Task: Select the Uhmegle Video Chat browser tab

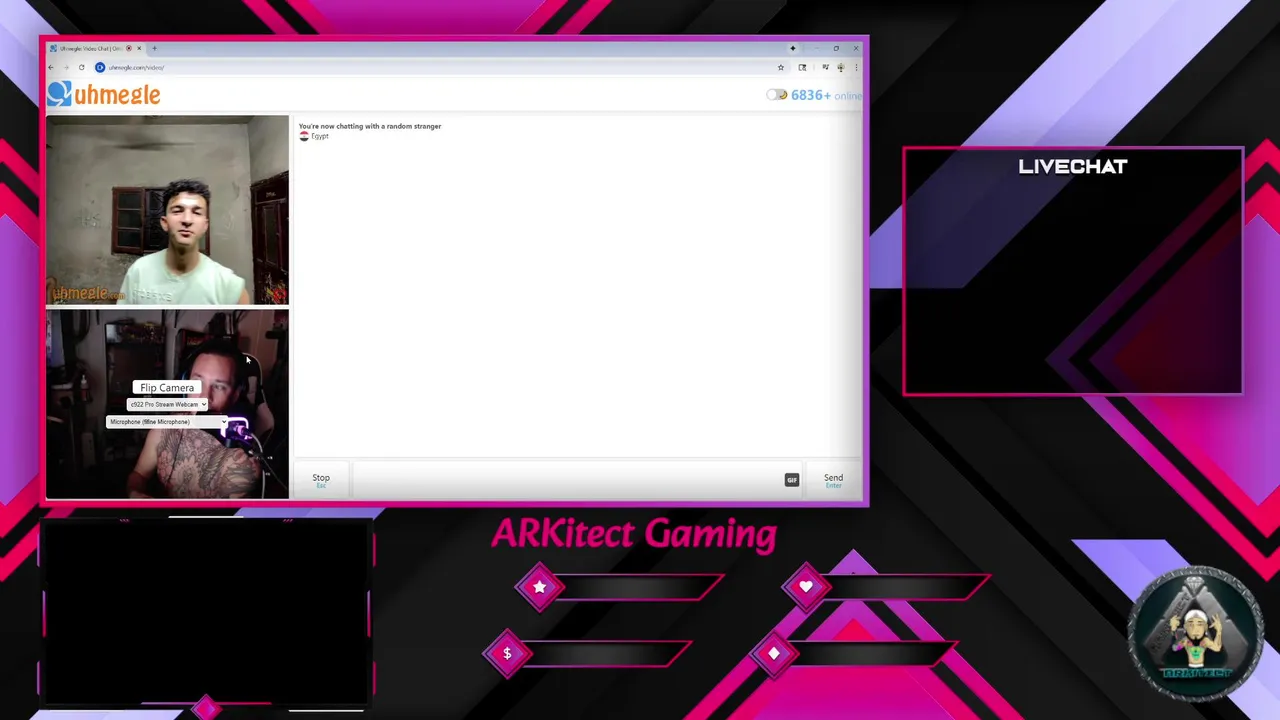Action: 97,48
